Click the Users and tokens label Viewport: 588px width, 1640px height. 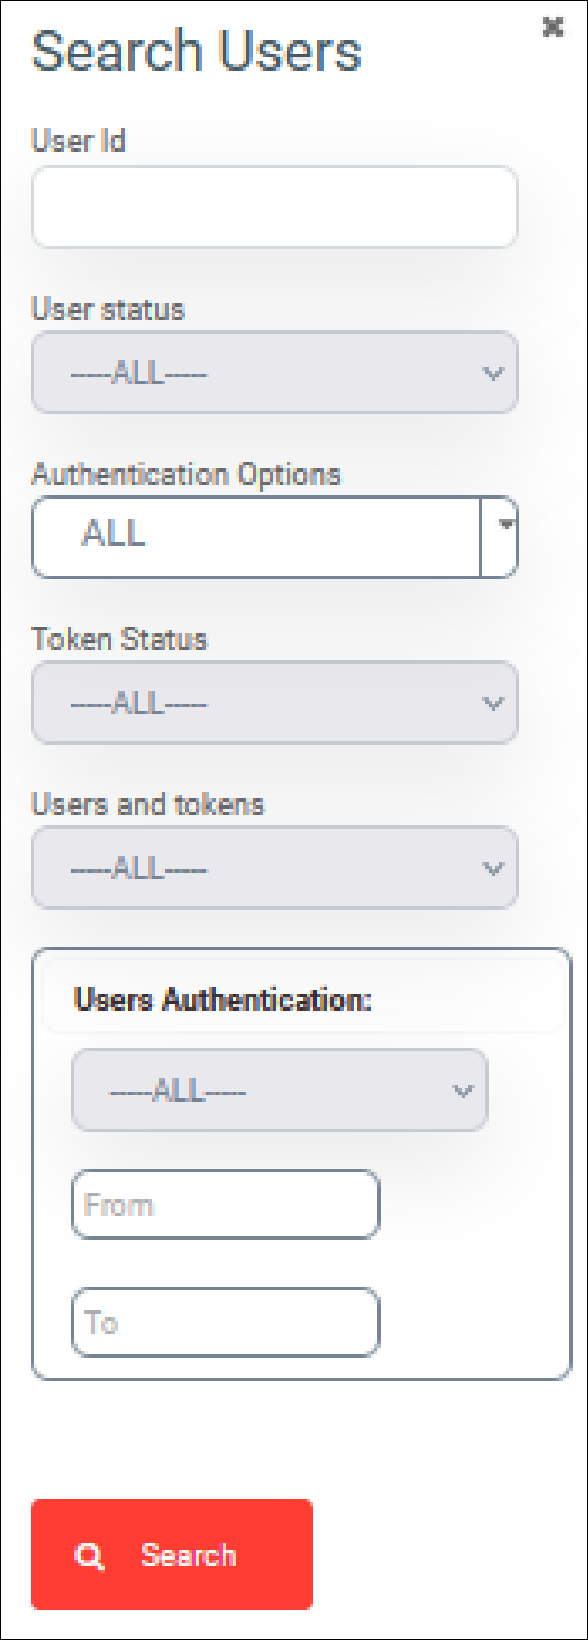[148, 804]
